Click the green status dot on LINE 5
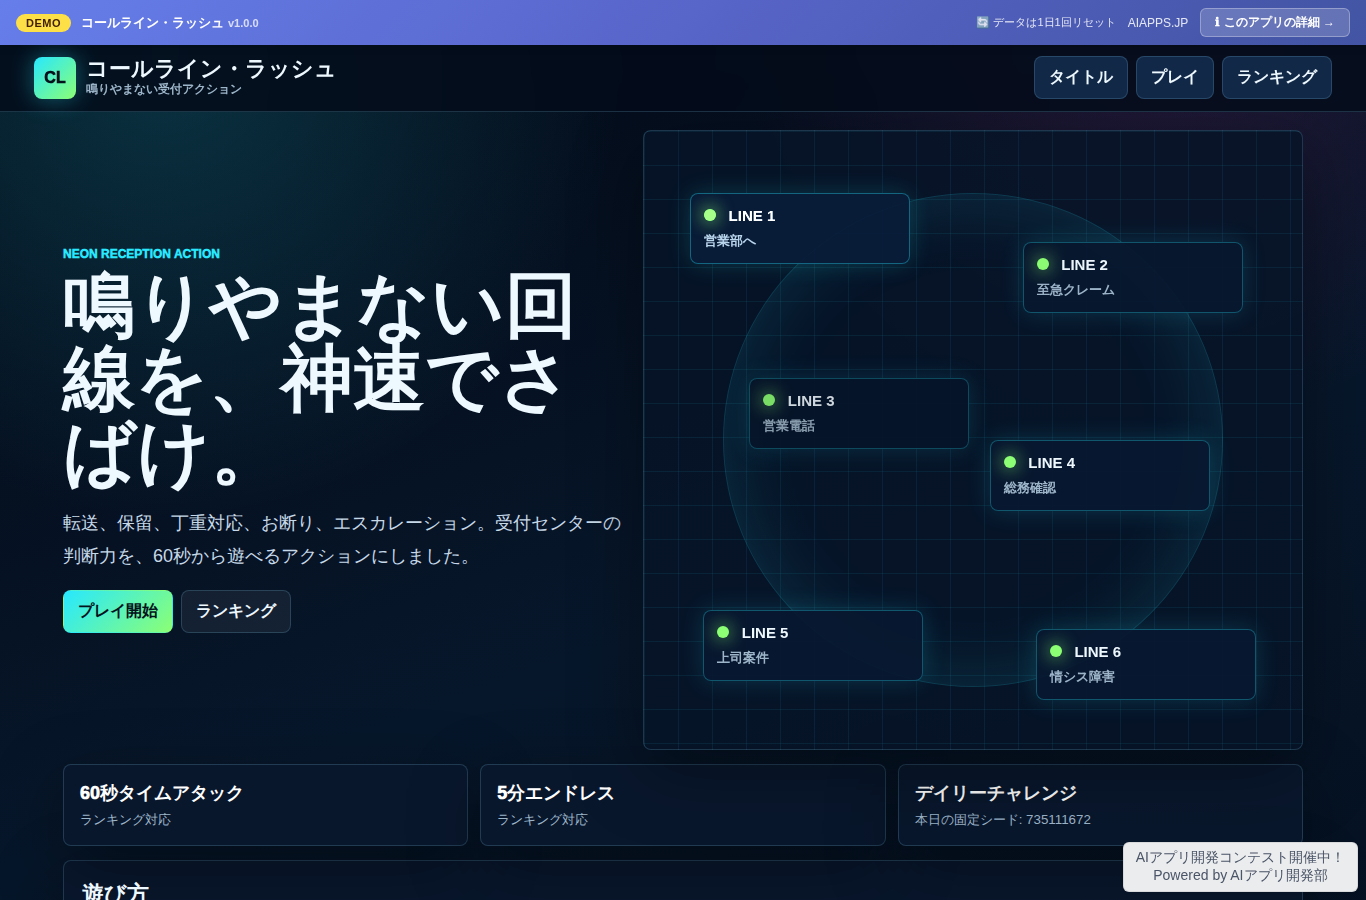 [723, 632]
